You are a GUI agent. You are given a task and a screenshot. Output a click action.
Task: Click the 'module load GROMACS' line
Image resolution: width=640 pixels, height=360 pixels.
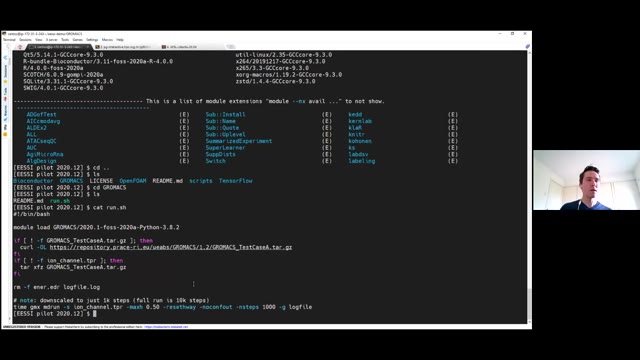(96, 227)
